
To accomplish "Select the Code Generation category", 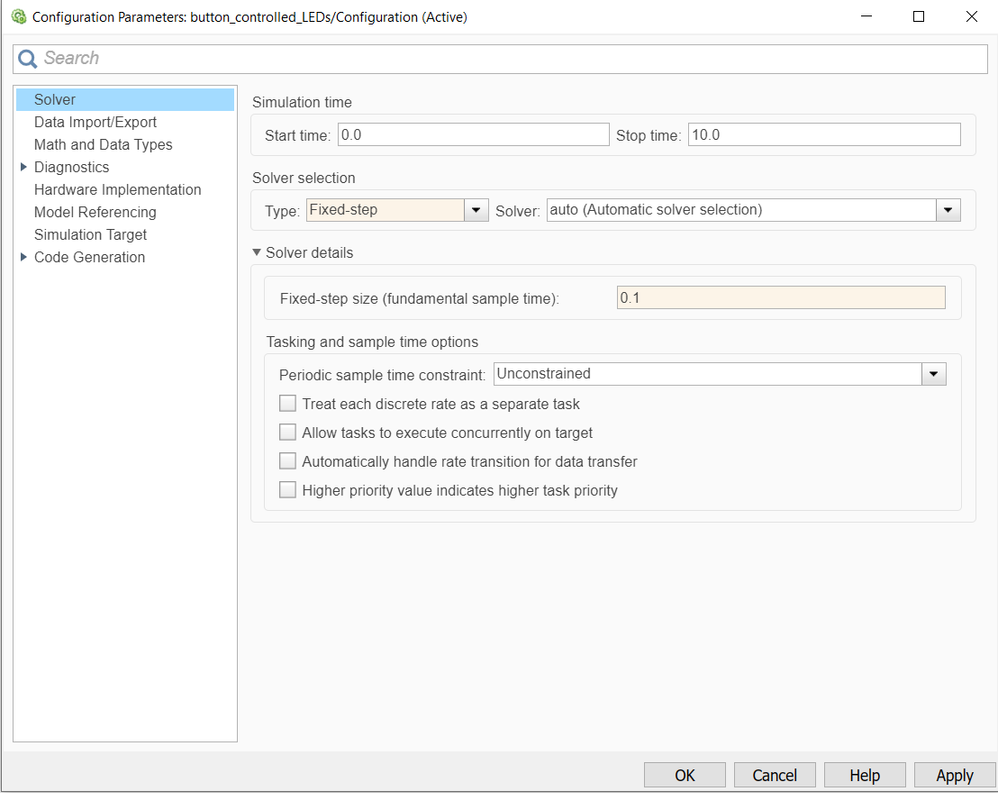I will coord(89,257).
